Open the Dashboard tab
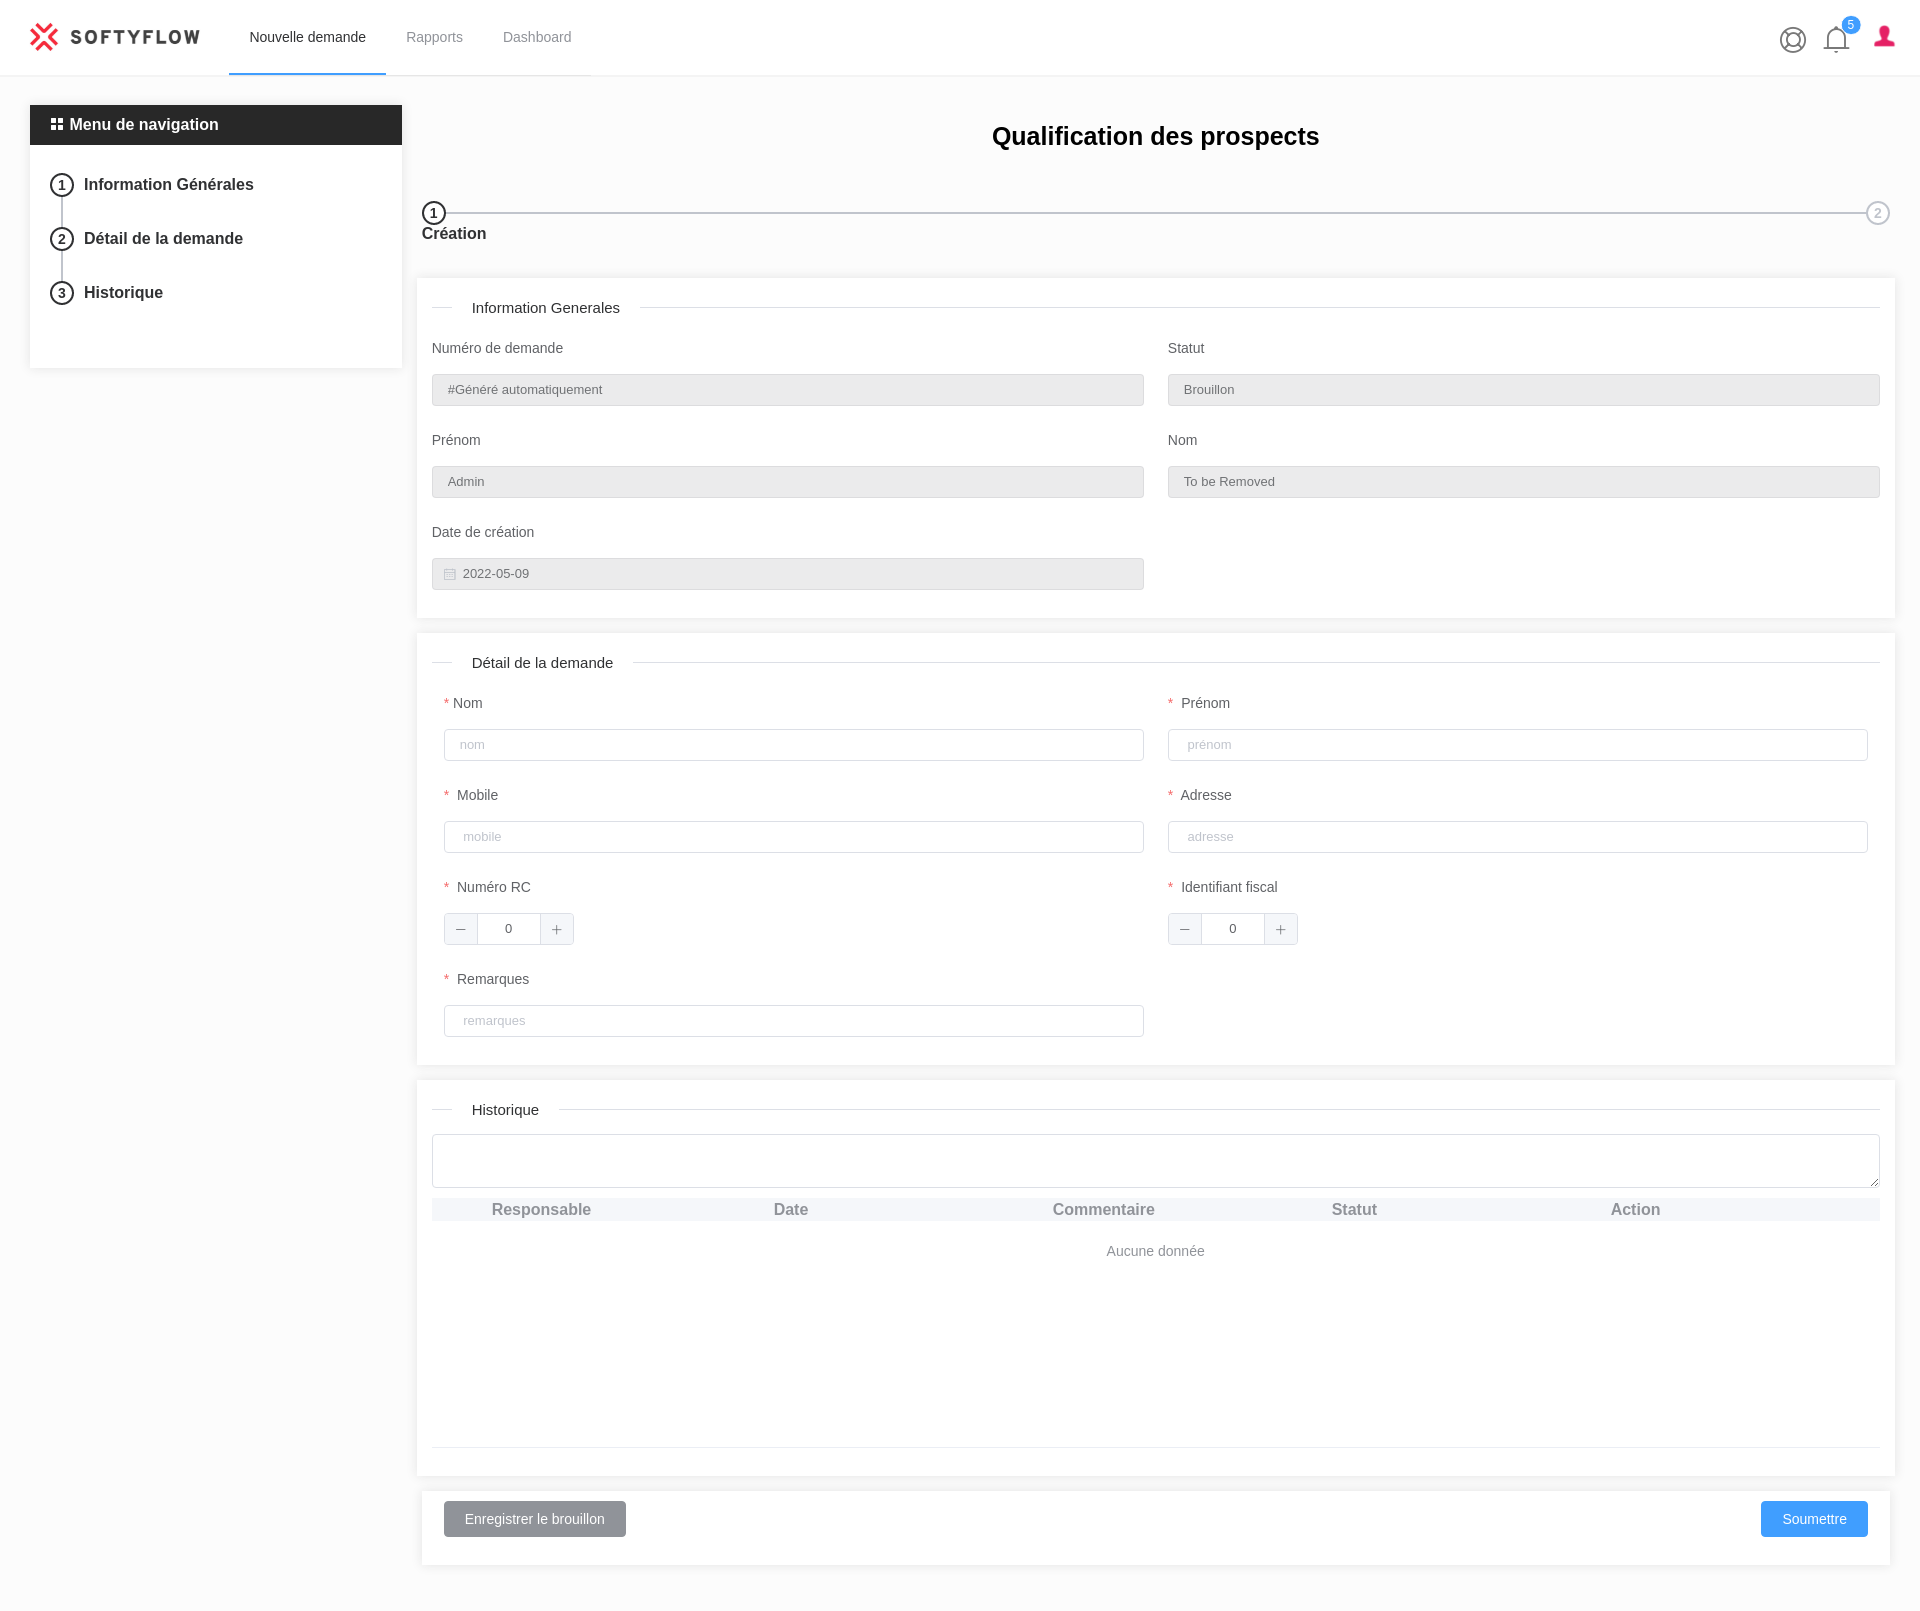Image resolution: width=1920 pixels, height=1611 pixels. [x=536, y=37]
